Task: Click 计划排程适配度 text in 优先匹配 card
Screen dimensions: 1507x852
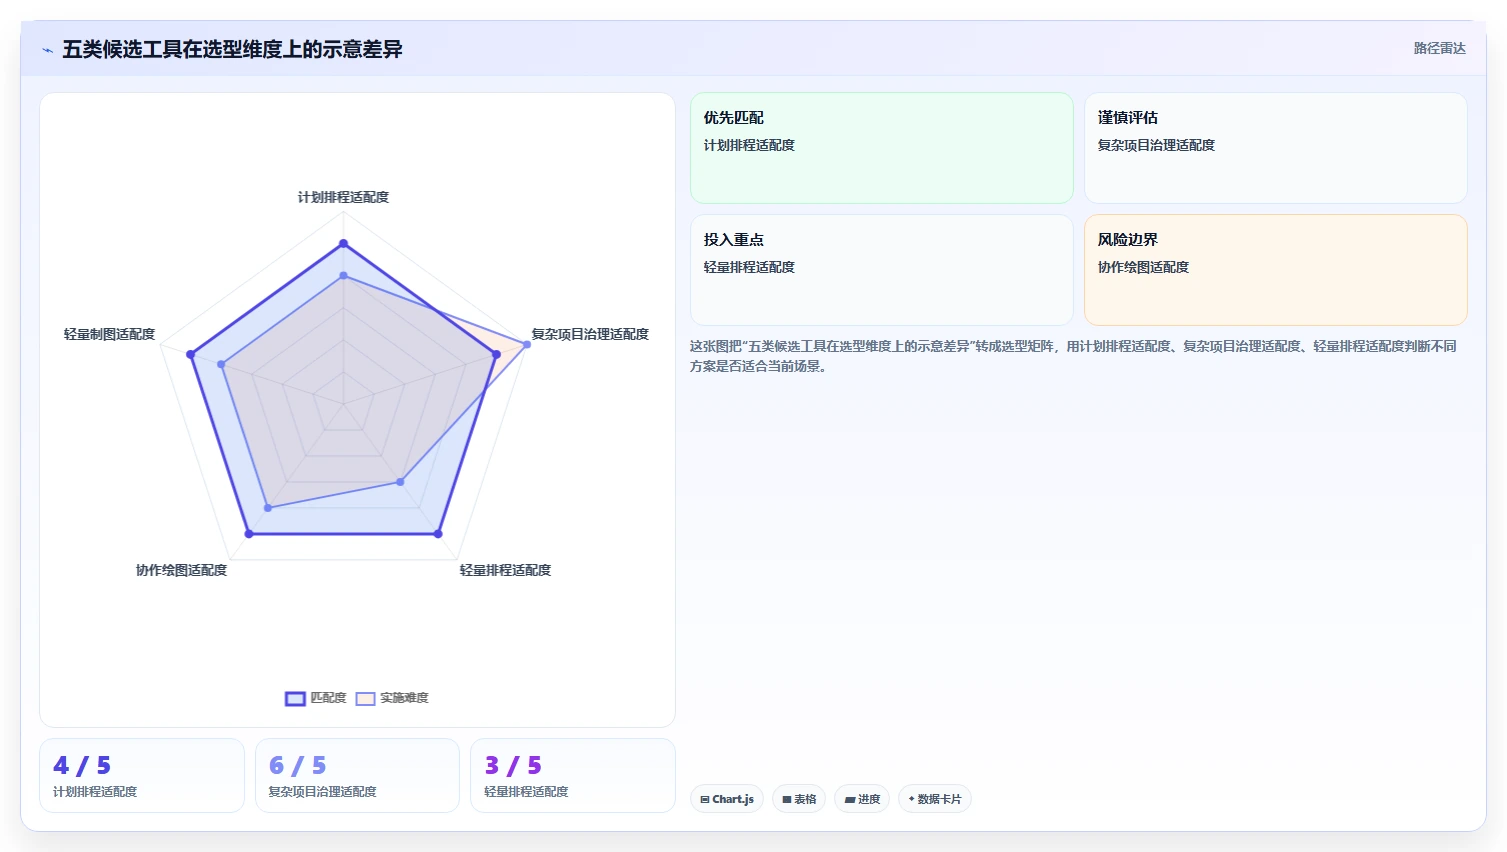Action: tap(749, 145)
